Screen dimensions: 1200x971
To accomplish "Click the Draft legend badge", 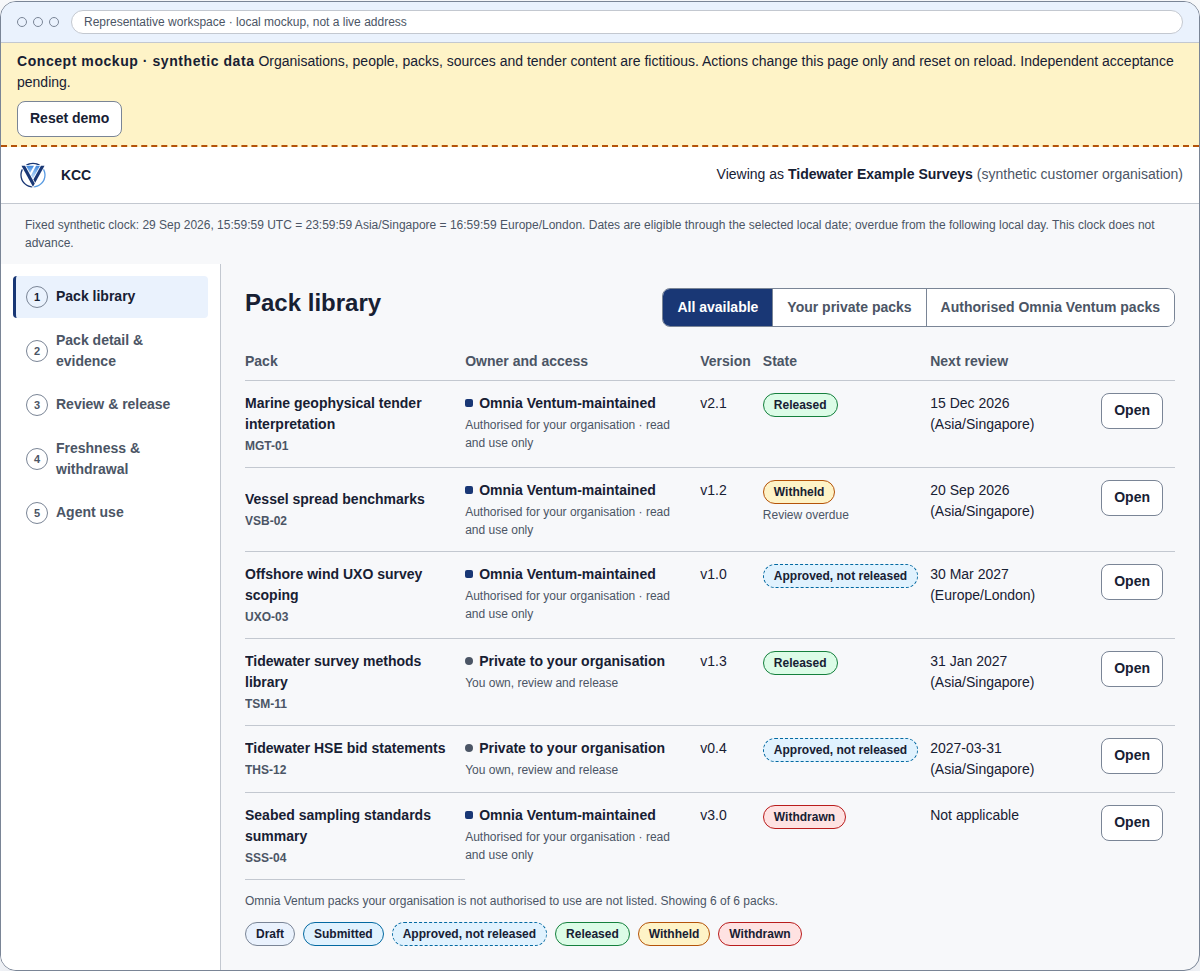I will click(270, 934).
